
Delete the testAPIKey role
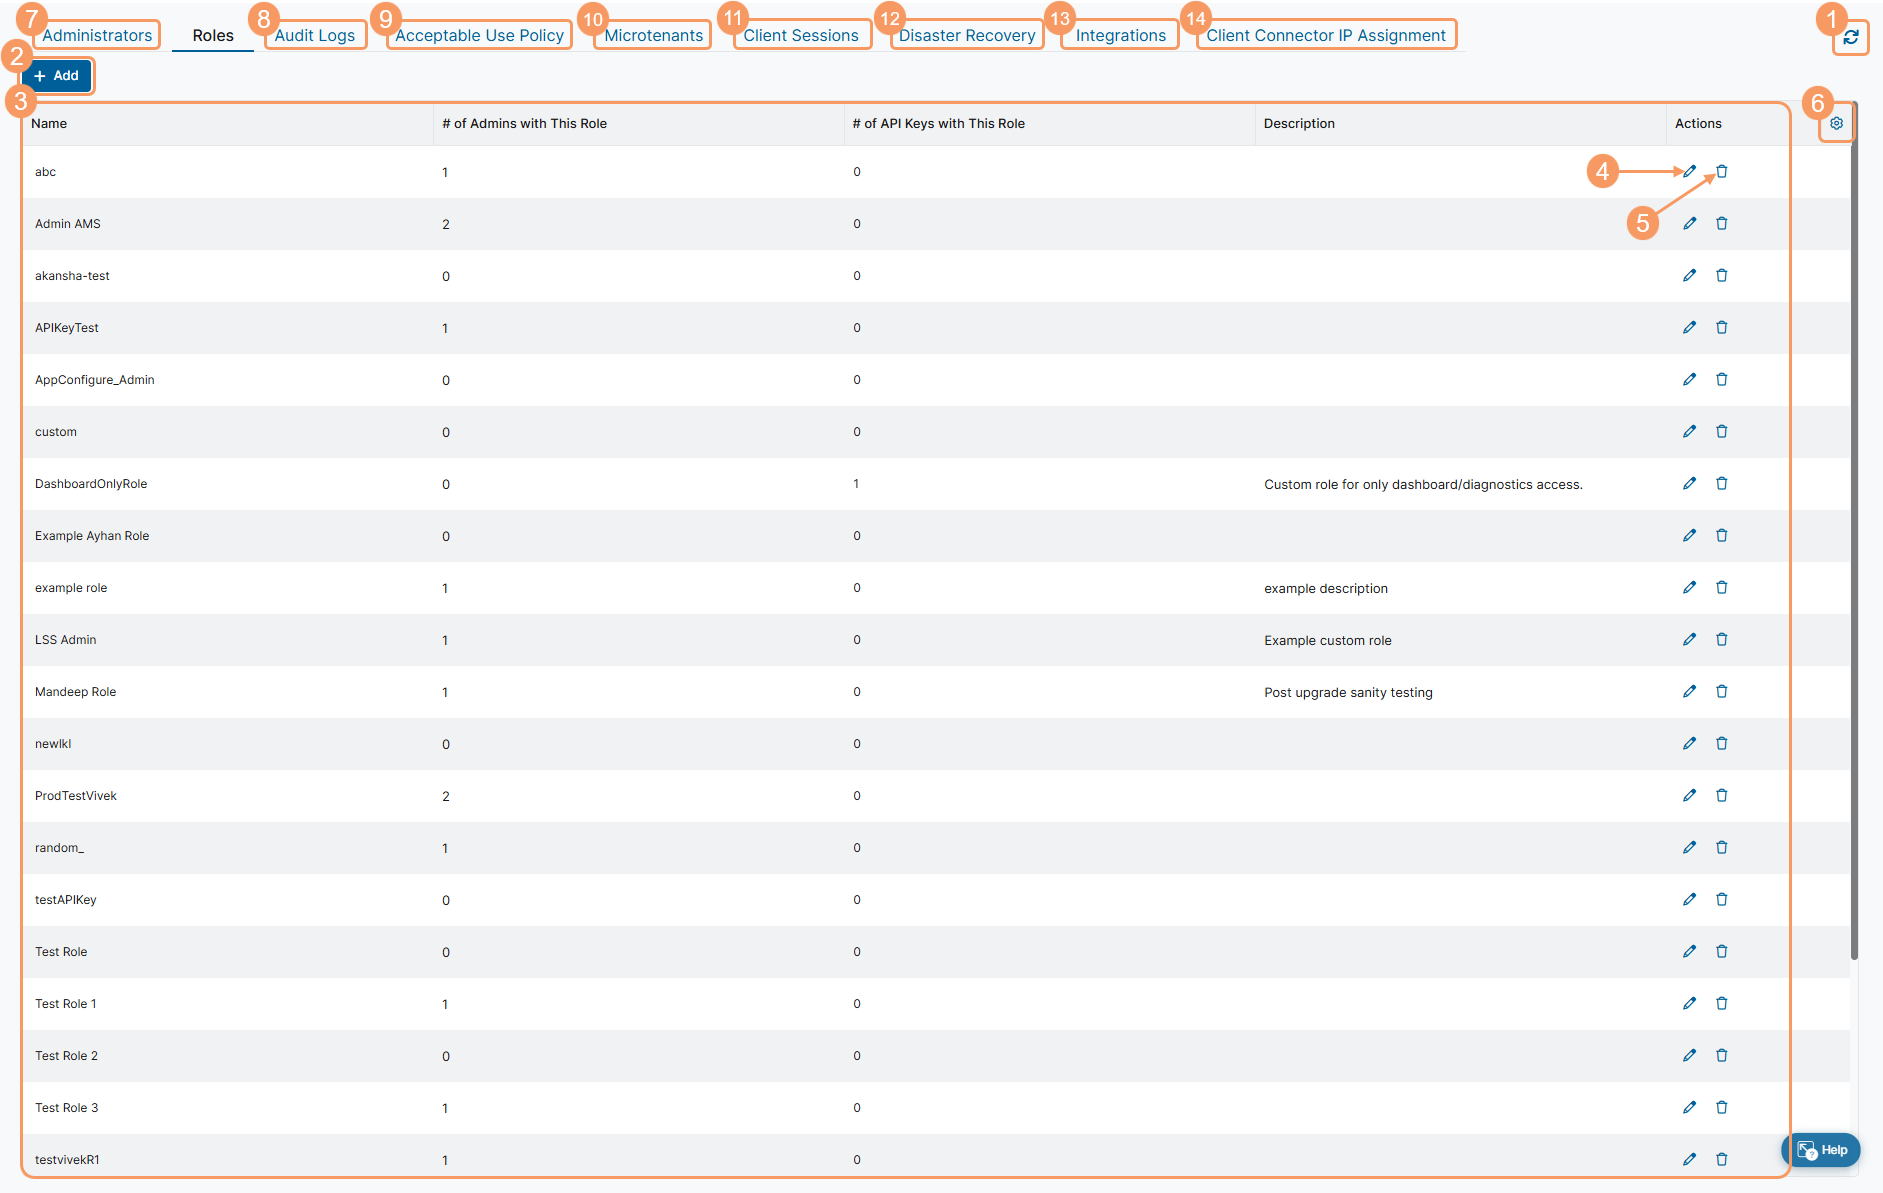[x=1721, y=900]
